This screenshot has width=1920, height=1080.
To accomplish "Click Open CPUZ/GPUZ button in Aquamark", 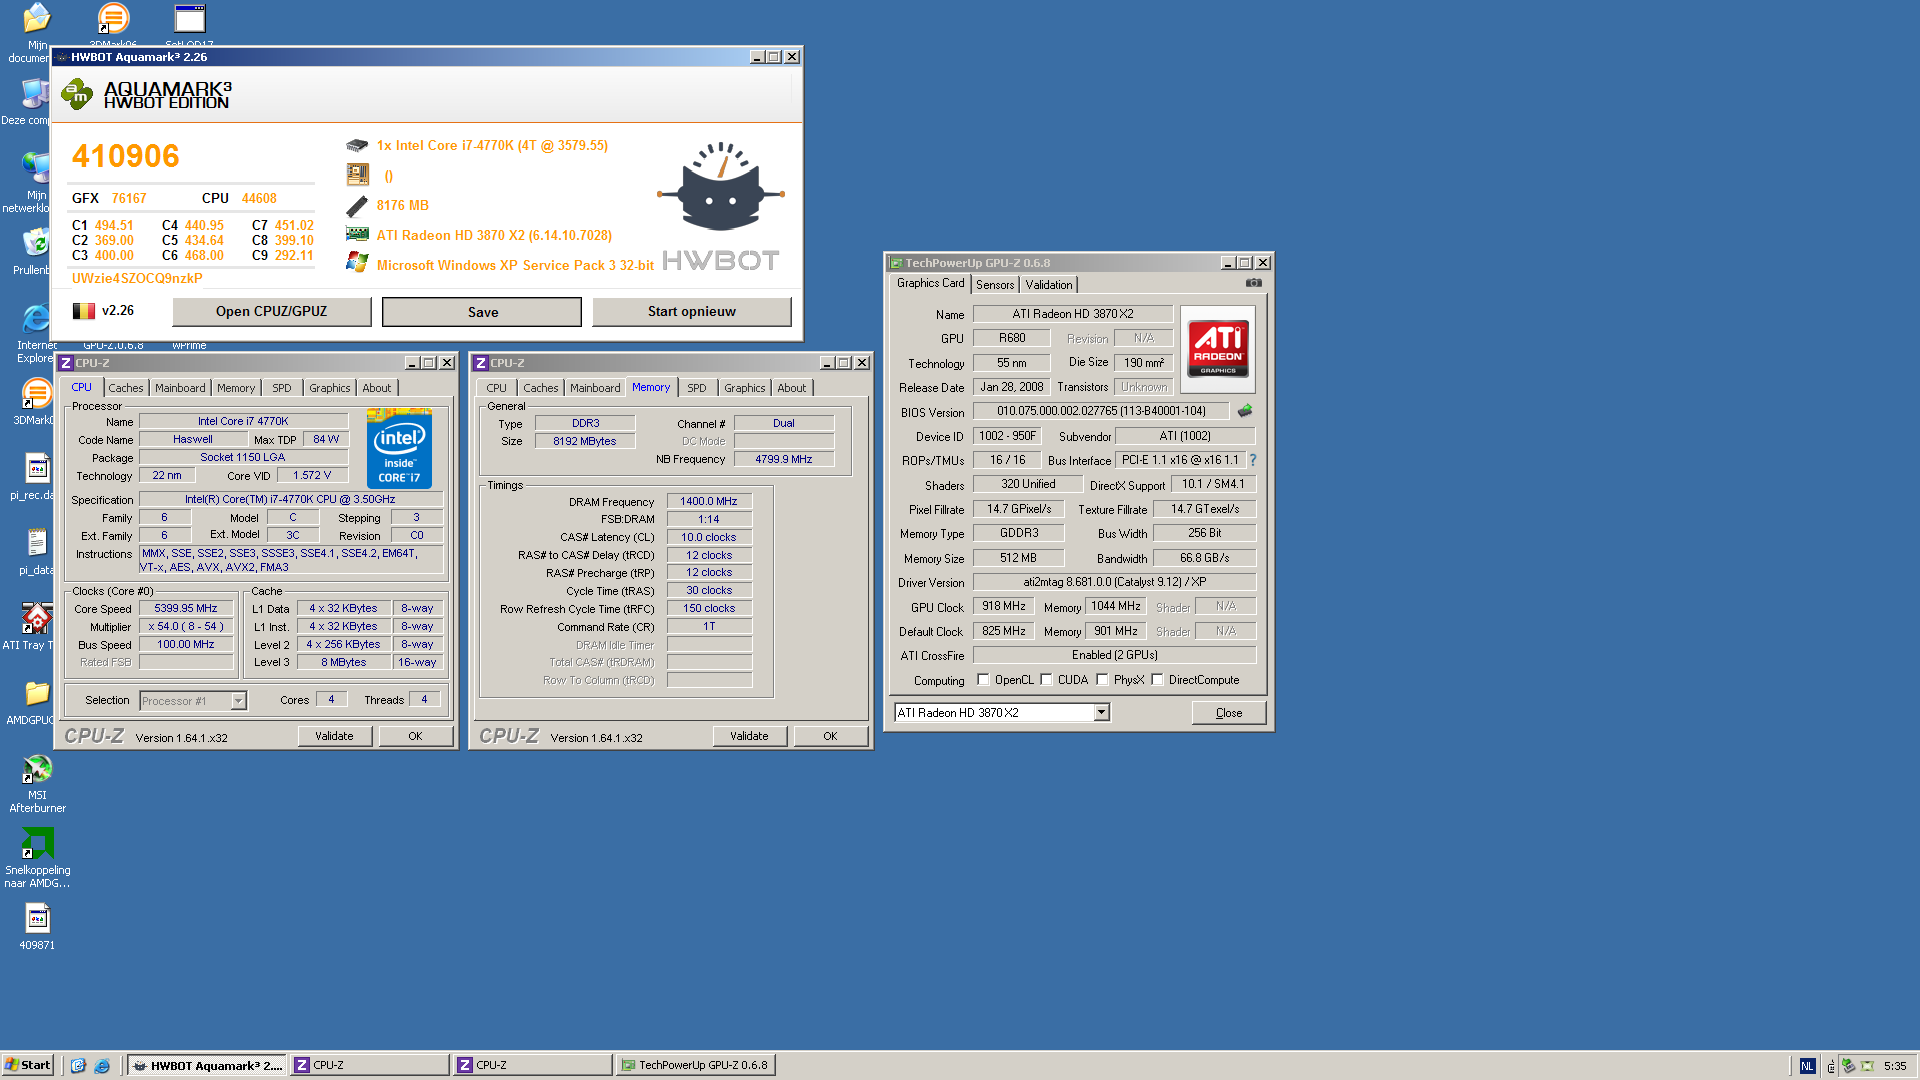I will point(271,312).
